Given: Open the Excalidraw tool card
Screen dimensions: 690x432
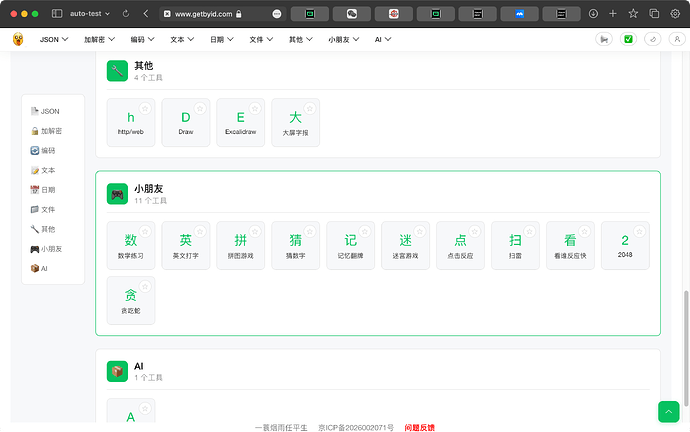Looking at the screenshot, I should (x=241, y=122).
